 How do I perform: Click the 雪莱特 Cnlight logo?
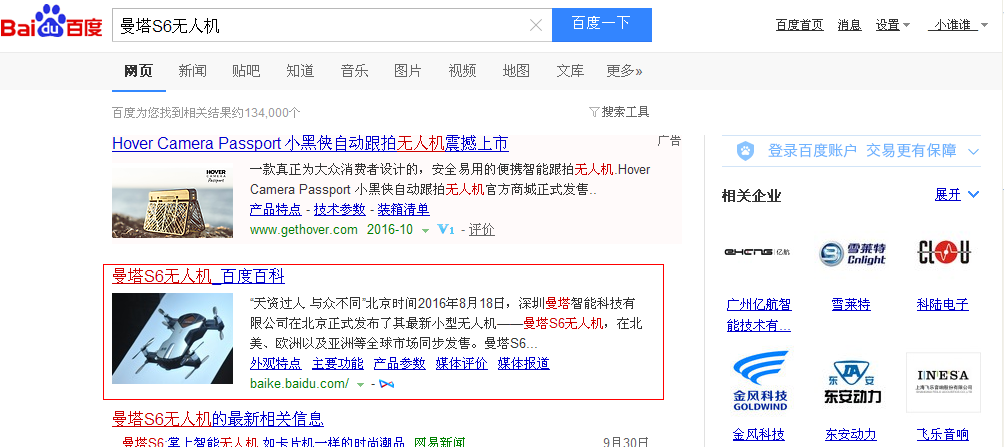coord(852,253)
